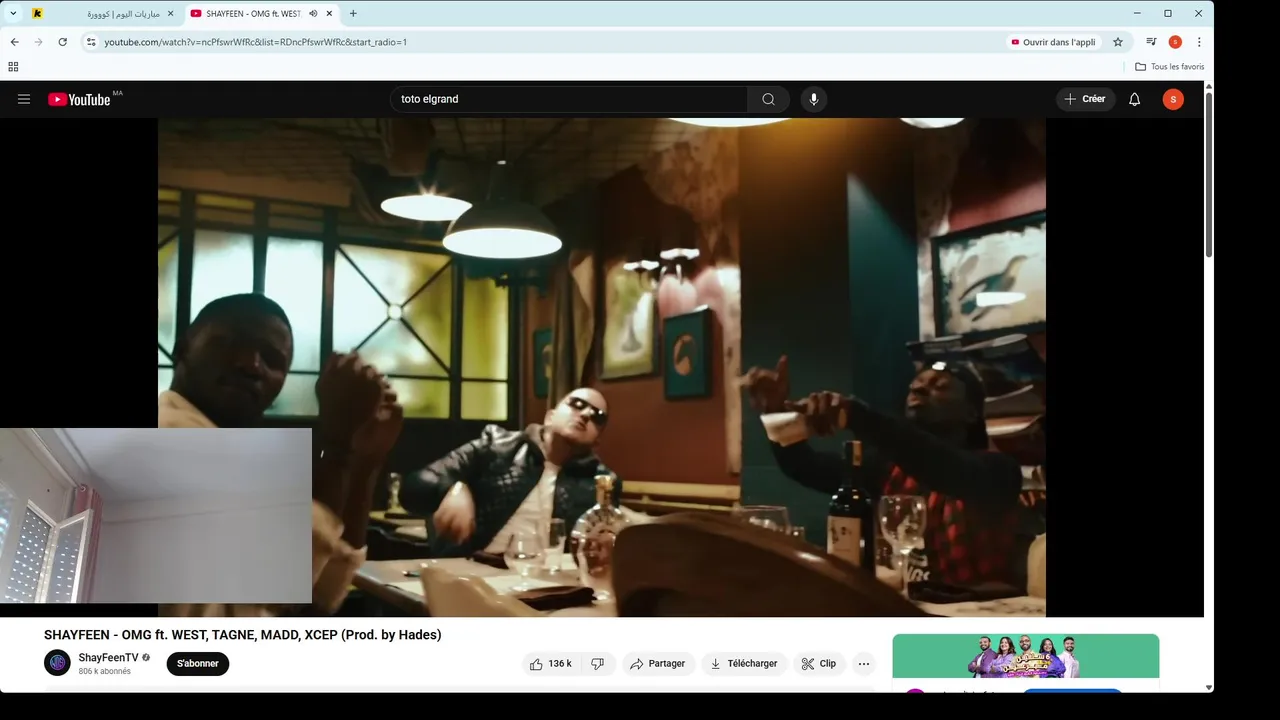The height and width of the screenshot is (720, 1280).
Task: Subscribe with the S'abonner button
Action: point(198,664)
